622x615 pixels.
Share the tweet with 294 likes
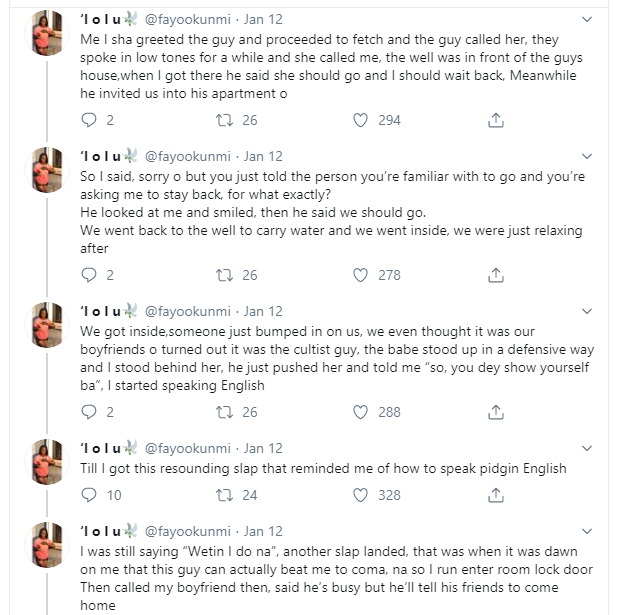495,120
